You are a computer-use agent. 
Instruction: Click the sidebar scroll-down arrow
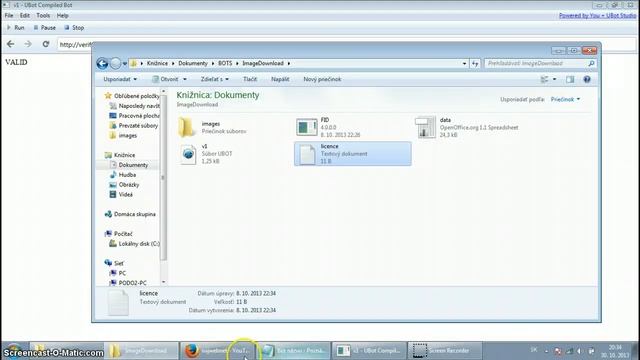(163, 282)
